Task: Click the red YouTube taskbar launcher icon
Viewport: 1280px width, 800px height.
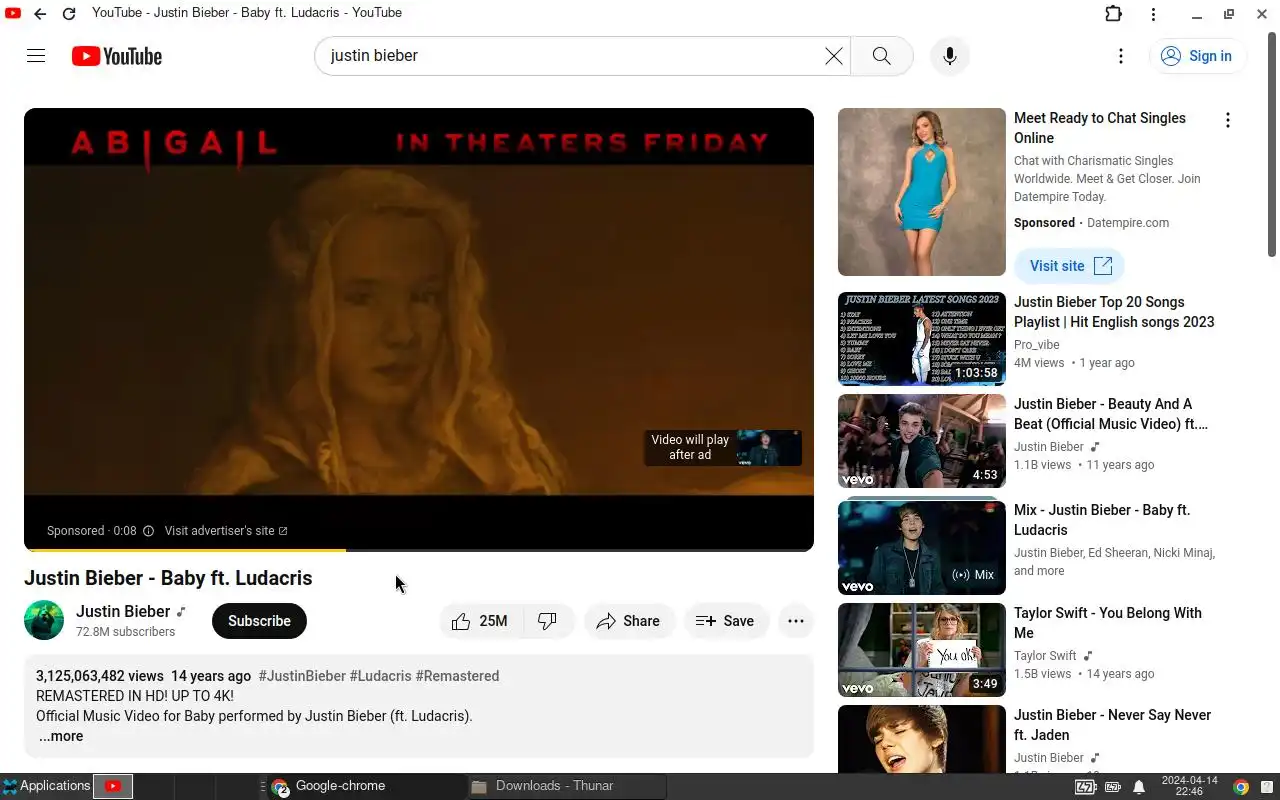Action: pos(113,786)
